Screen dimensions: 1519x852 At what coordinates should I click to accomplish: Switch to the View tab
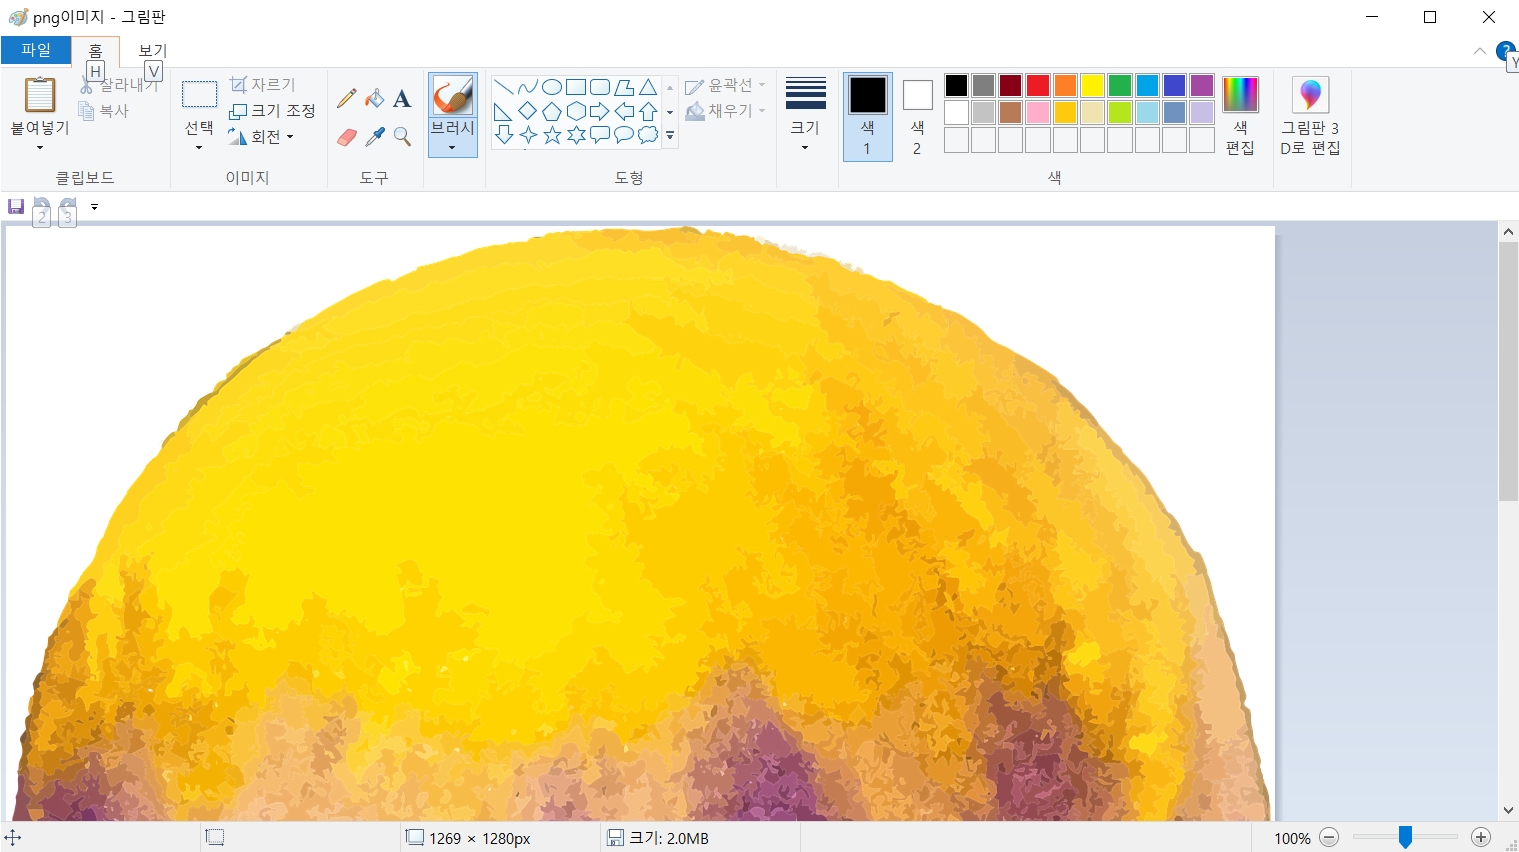[153, 51]
